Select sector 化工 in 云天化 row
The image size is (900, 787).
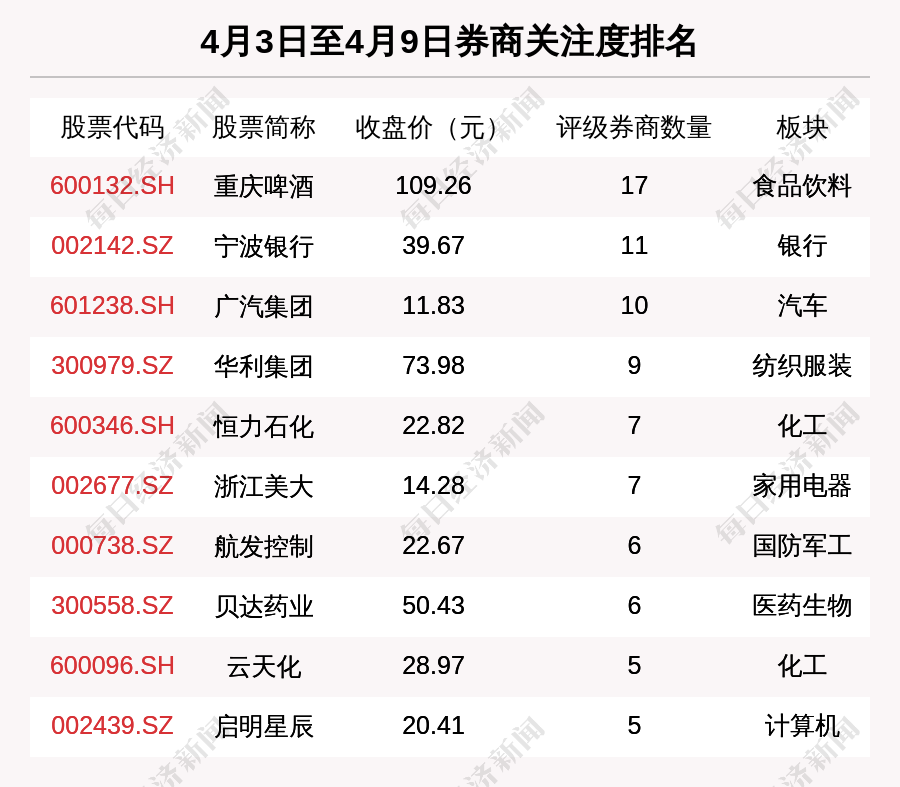click(802, 666)
